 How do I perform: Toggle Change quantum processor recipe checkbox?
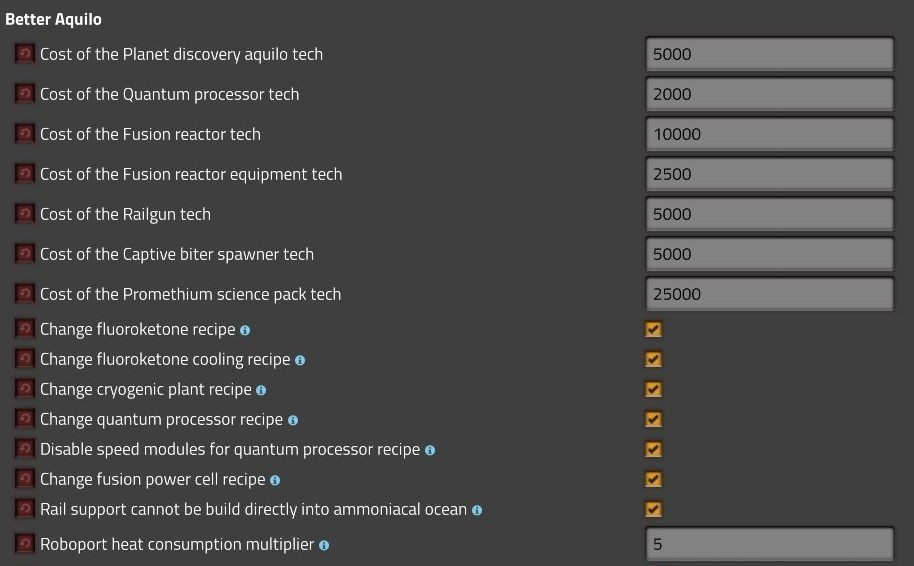[653, 419]
